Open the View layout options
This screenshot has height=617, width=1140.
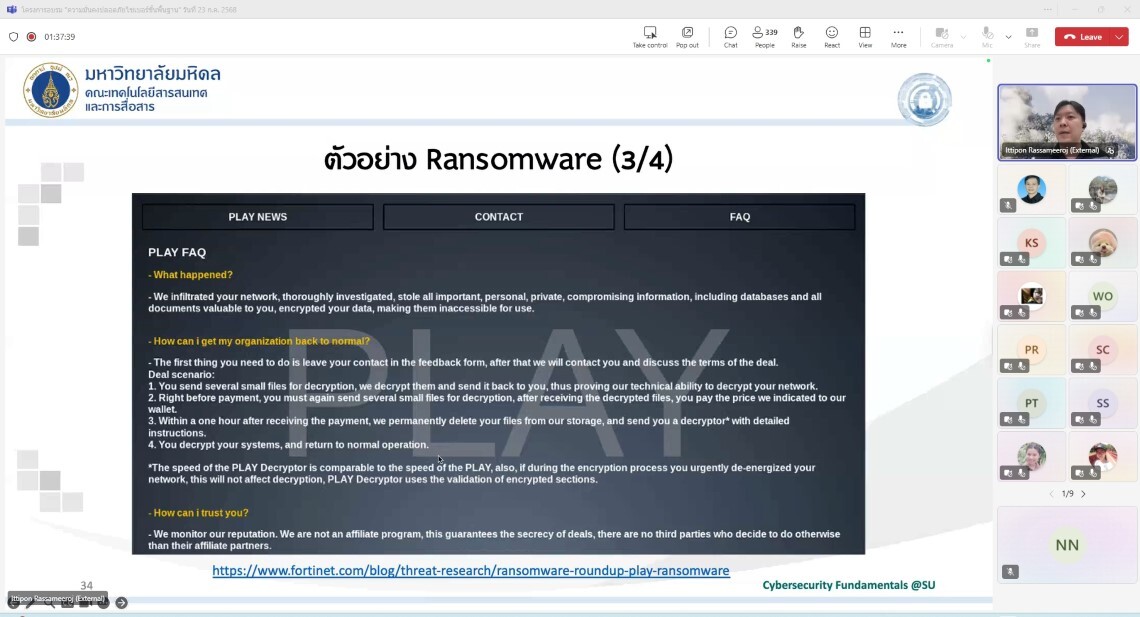click(865, 37)
